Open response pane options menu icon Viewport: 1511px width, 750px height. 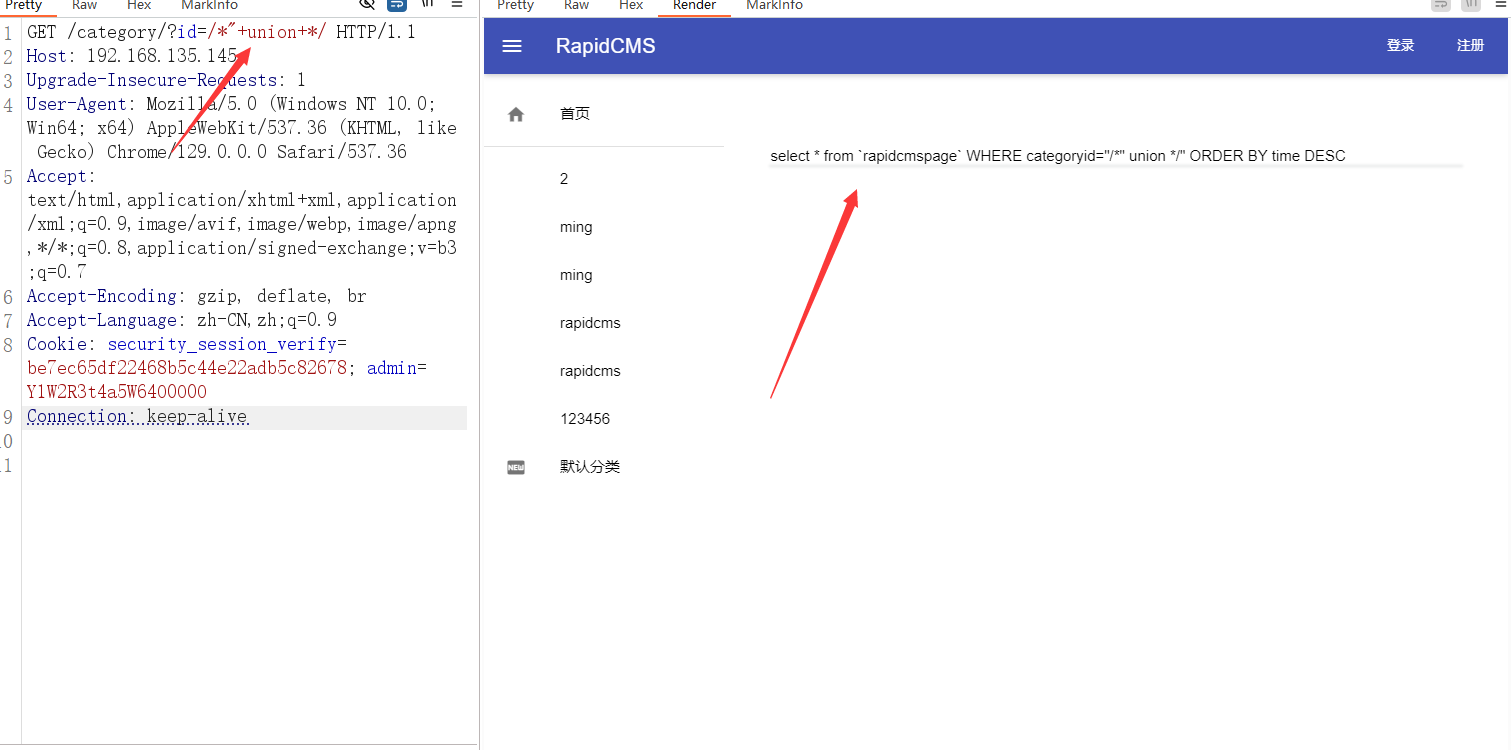click(x=1499, y=4)
